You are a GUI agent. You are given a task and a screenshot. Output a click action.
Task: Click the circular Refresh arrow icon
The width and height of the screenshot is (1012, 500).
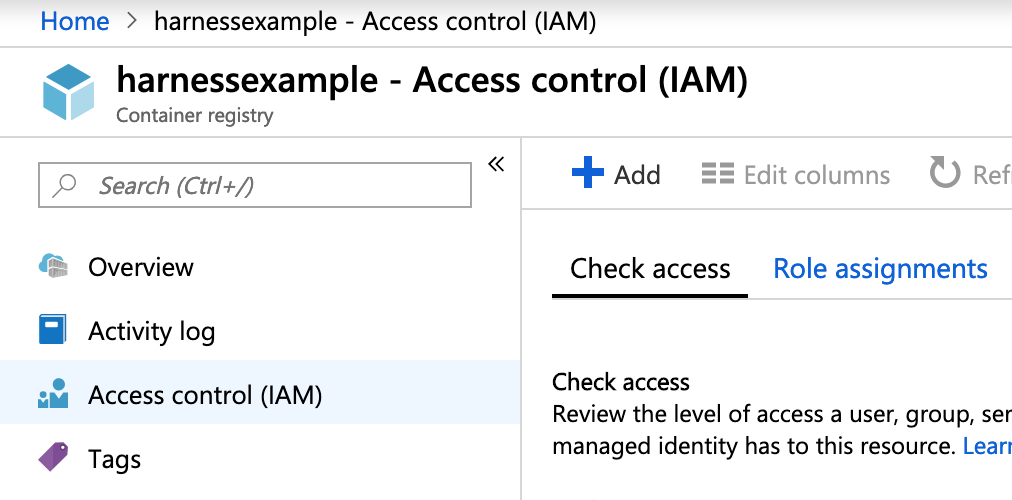[944, 173]
